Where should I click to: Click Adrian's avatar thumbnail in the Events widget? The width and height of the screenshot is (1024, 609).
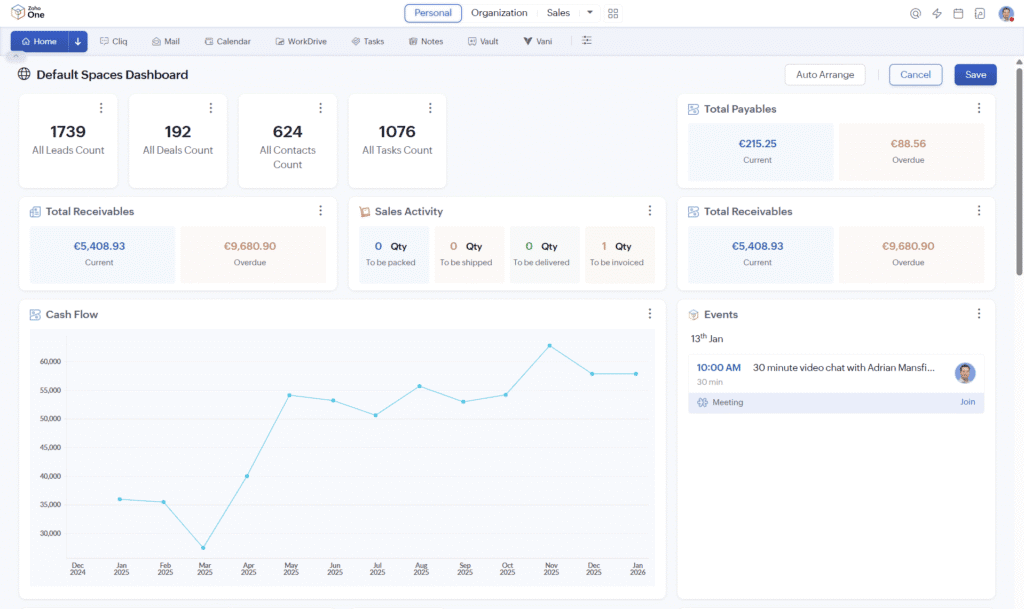[965, 373]
